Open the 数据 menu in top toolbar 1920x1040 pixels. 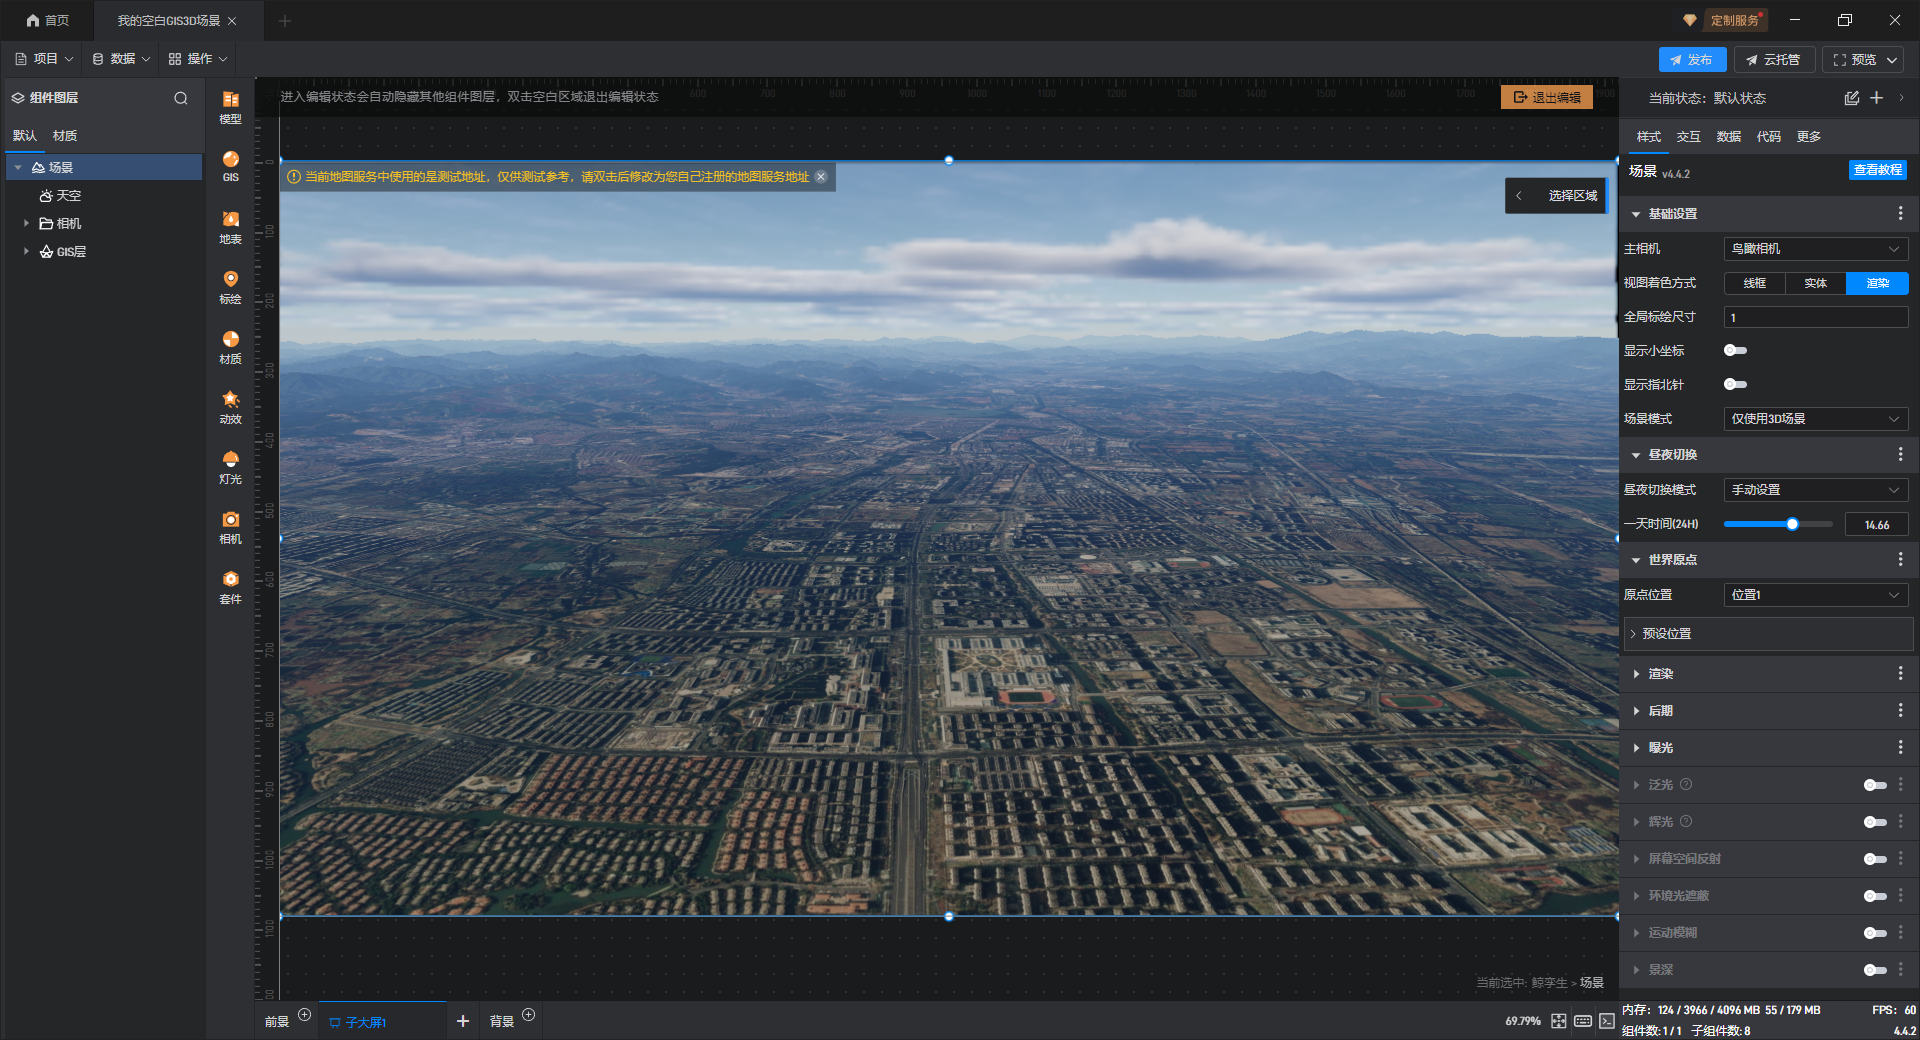click(122, 59)
